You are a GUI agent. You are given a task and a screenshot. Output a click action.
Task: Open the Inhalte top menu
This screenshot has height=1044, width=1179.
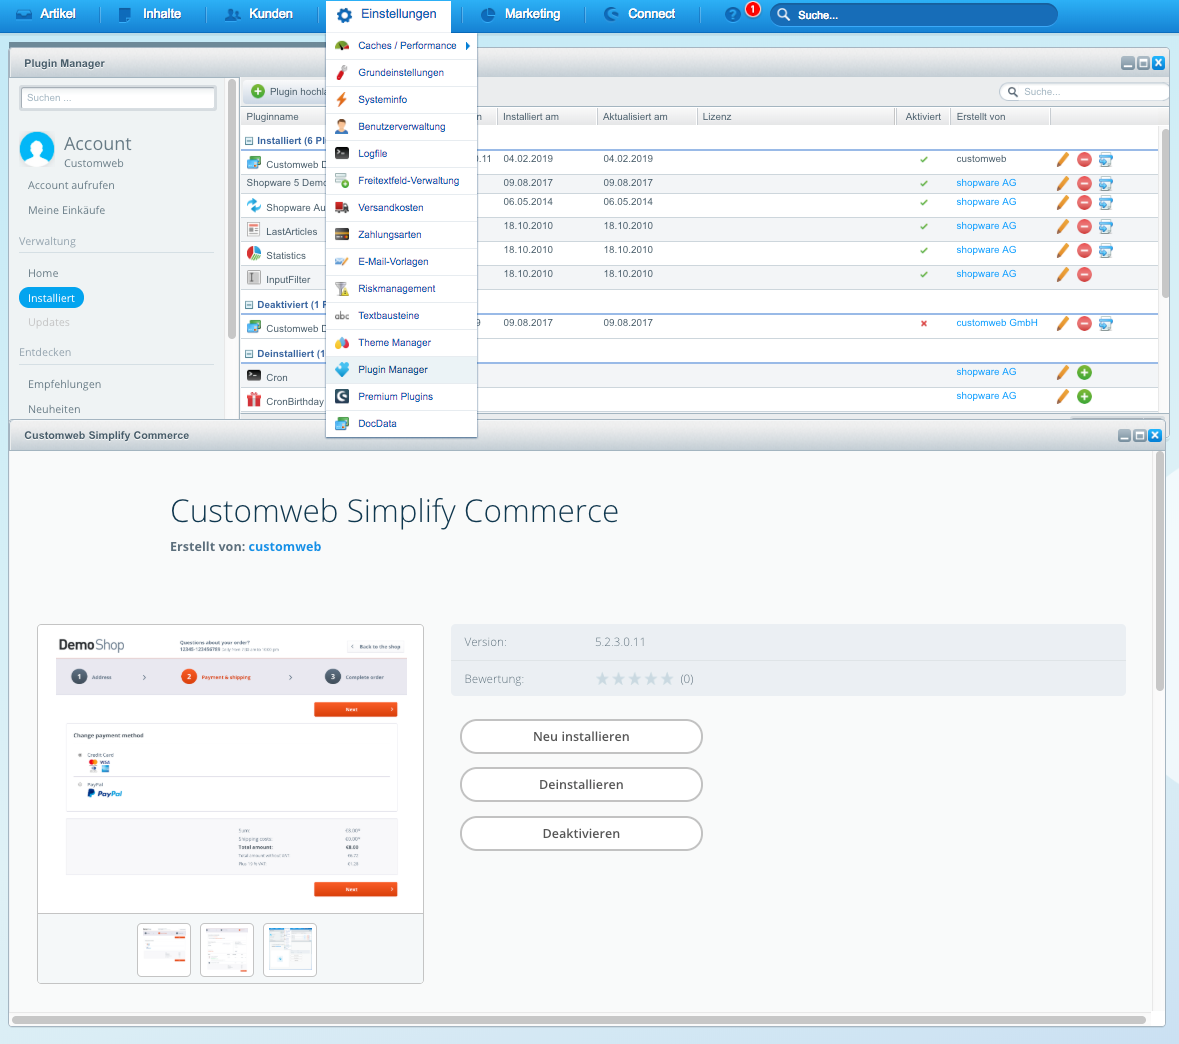pyautogui.click(x=150, y=14)
